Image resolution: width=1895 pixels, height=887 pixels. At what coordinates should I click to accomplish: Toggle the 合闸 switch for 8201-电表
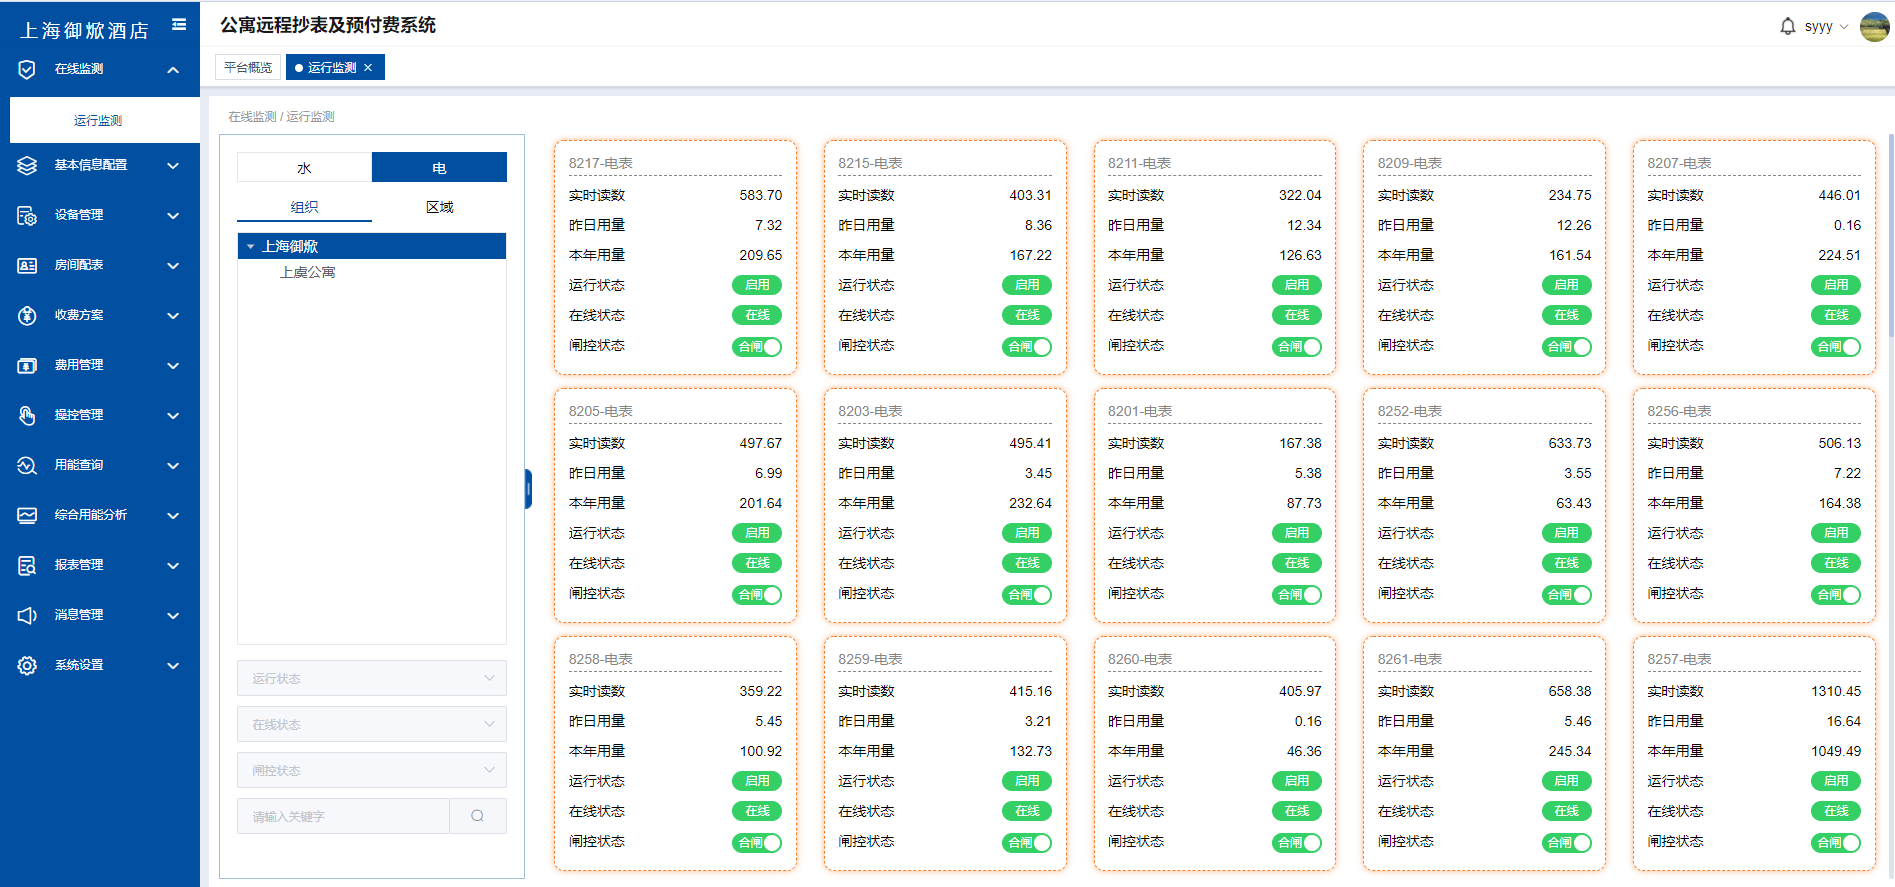[x=1296, y=595]
